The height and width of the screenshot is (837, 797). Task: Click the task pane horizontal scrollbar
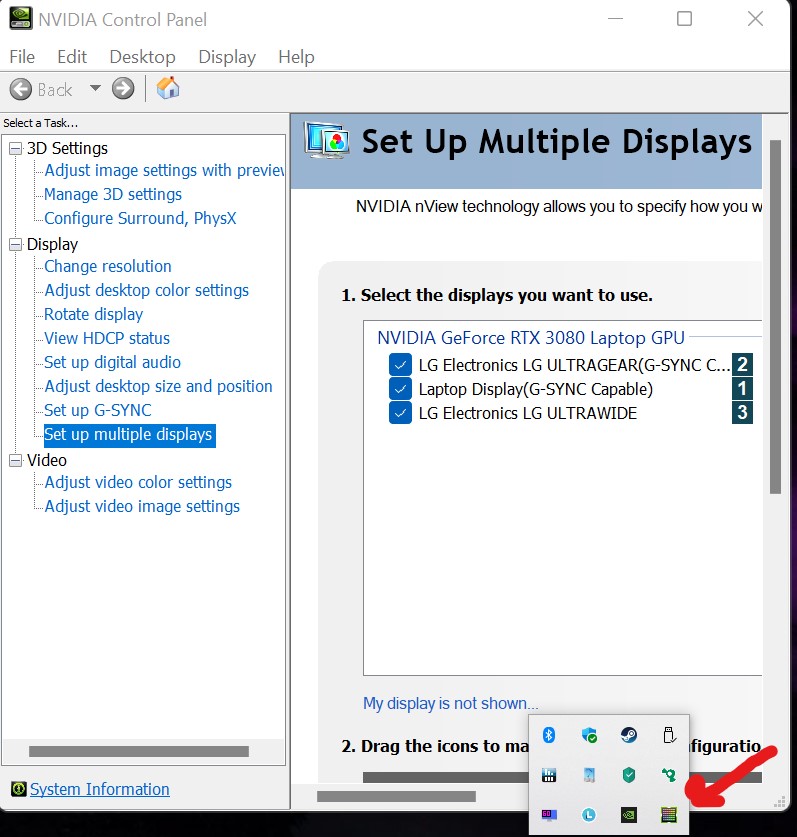139,752
